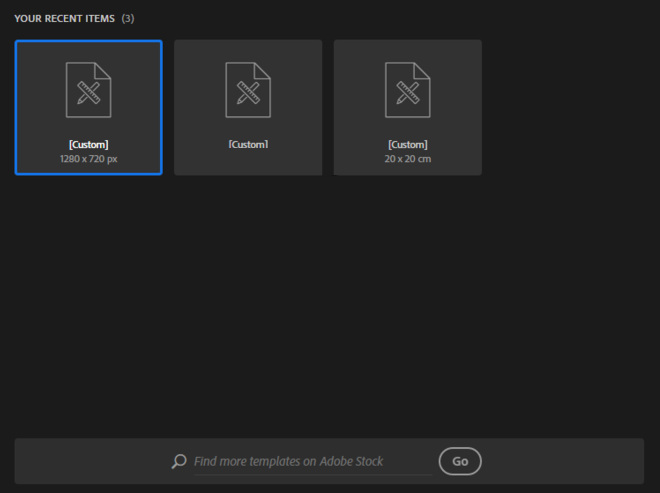This screenshot has height=493, width=660.
Task: Click the "20 x 20 cm" size label
Action: click(x=407, y=159)
